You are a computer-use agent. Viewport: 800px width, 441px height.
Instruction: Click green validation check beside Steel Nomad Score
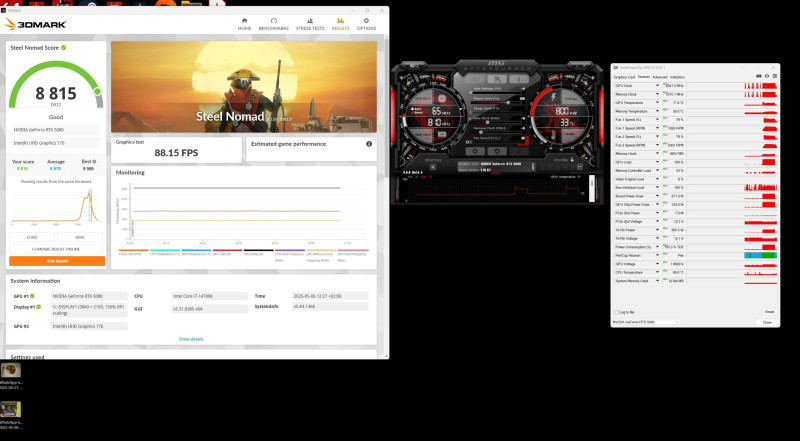[x=64, y=47]
